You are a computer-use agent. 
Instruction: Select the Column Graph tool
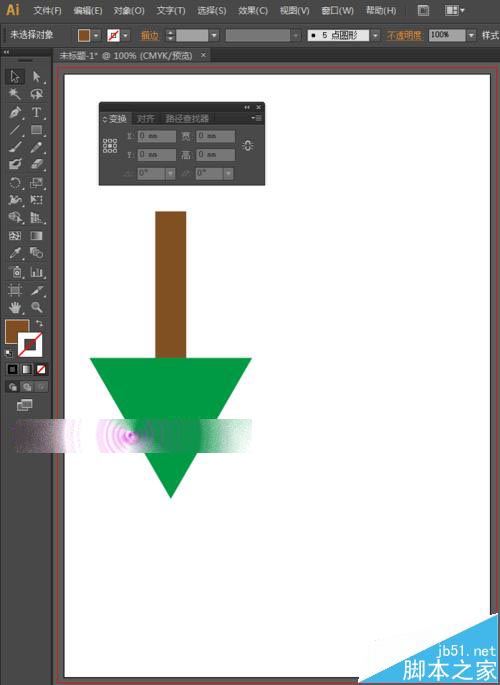36,272
